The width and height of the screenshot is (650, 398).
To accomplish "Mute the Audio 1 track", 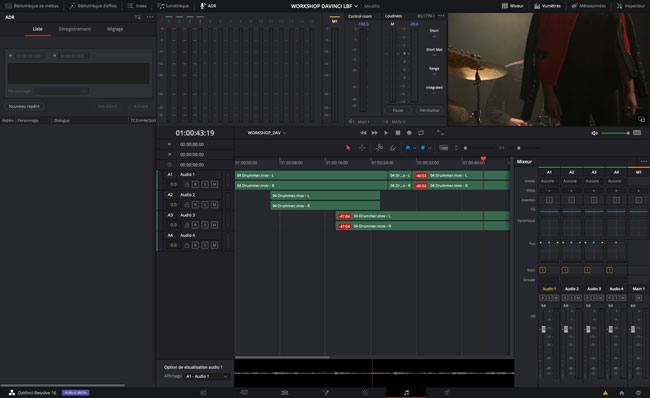I will point(214,184).
